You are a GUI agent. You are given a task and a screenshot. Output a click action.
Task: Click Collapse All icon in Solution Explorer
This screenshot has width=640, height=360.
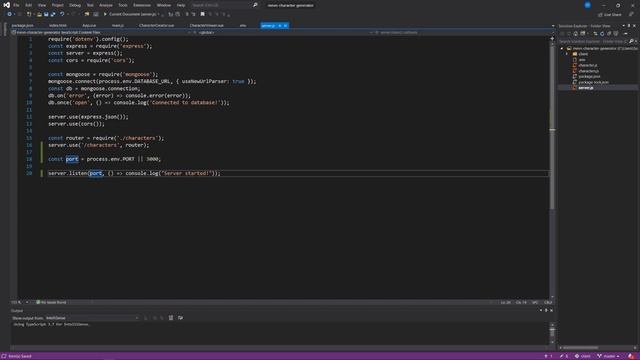click(609, 33)
